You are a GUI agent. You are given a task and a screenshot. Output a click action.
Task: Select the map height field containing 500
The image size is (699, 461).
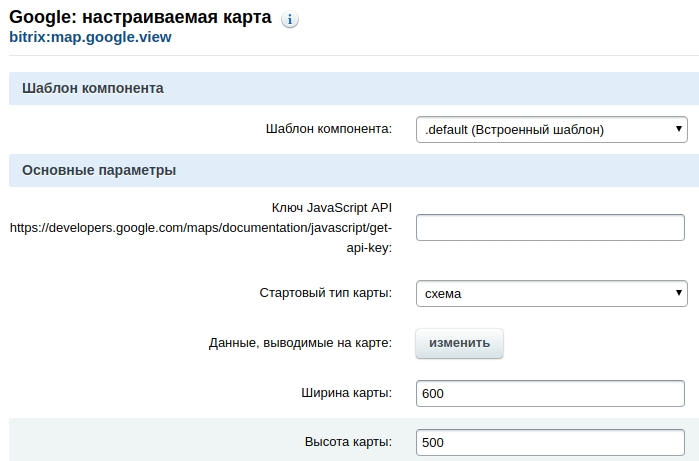(x=550, y=442)
